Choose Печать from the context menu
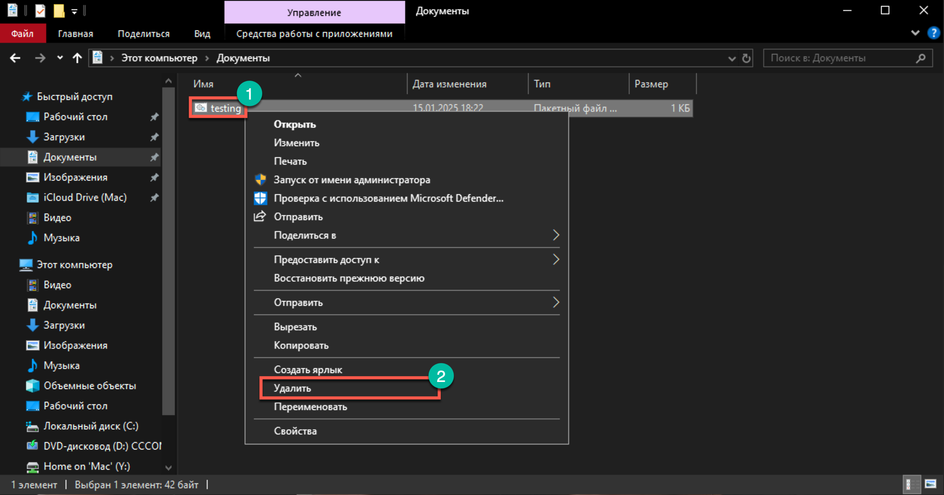Image resolution: width=944 pixels, height=495 pixels. (x=406, y=161)
